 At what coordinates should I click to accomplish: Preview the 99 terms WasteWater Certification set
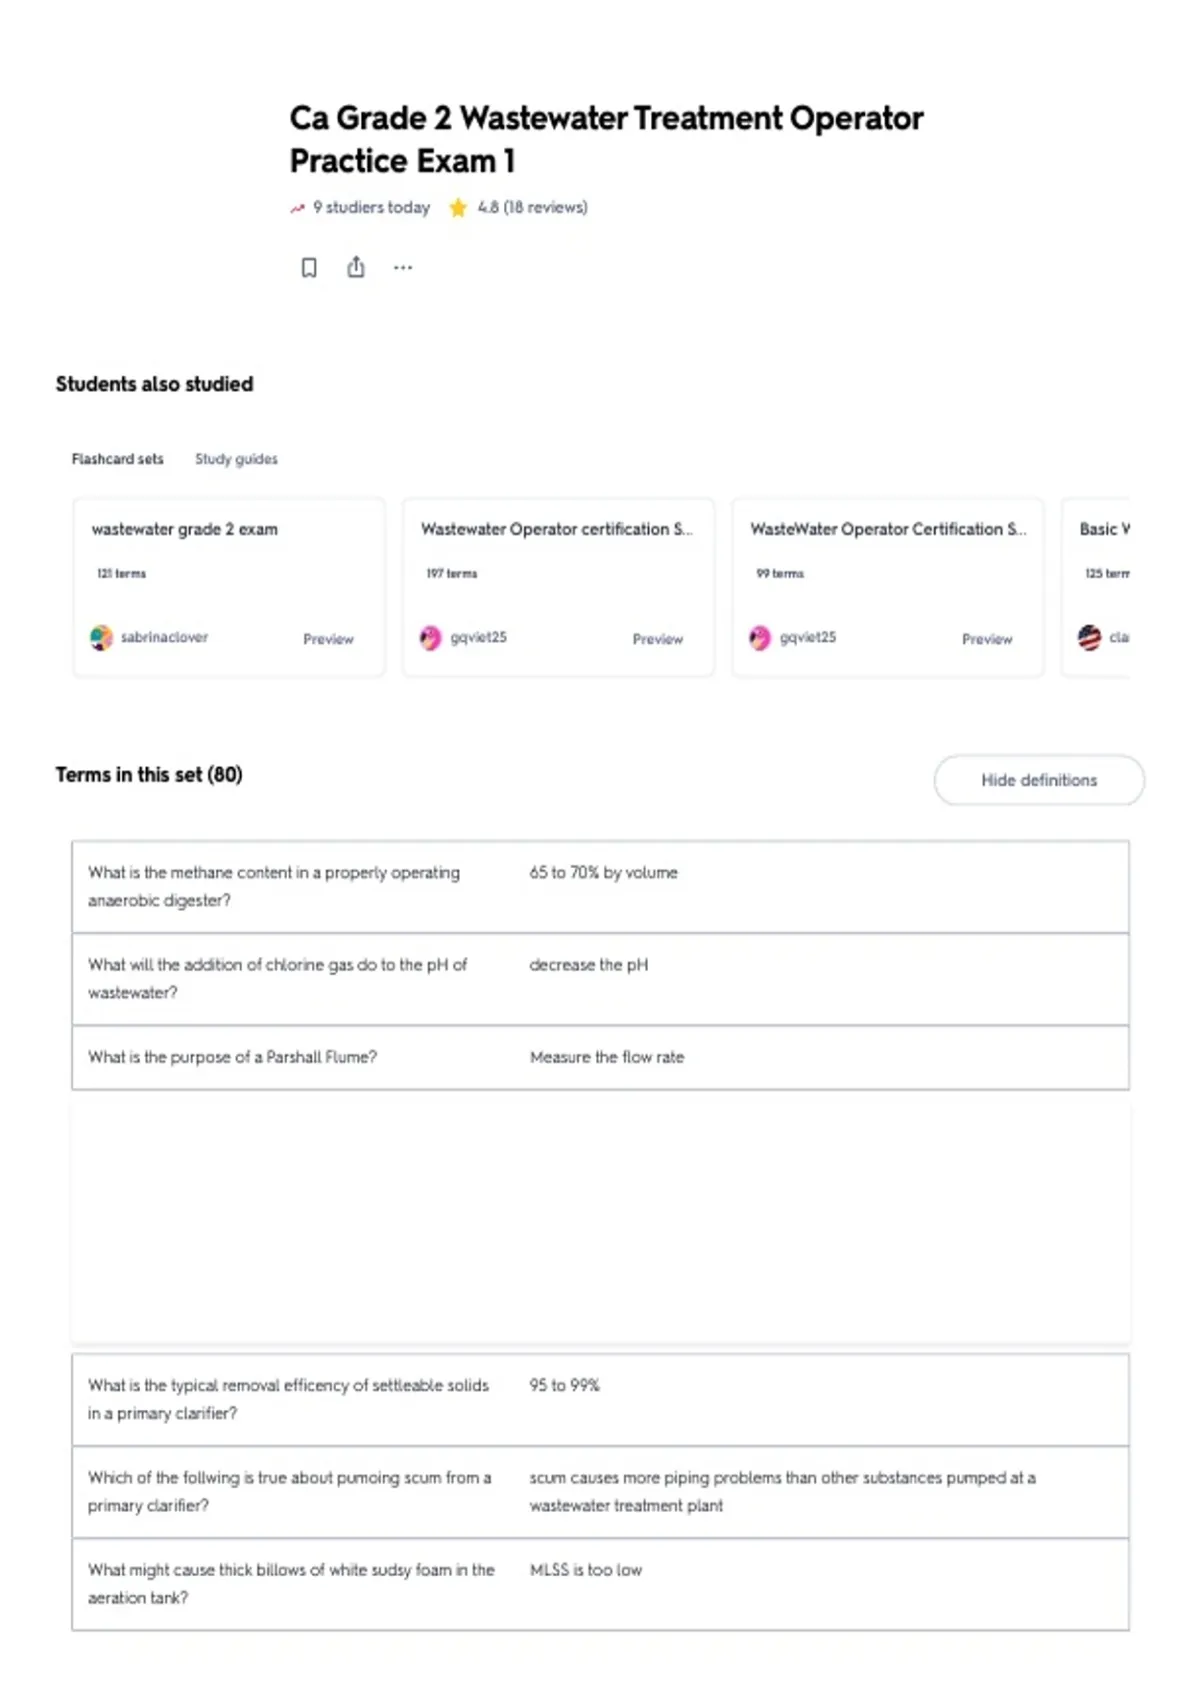coord(987,639)
